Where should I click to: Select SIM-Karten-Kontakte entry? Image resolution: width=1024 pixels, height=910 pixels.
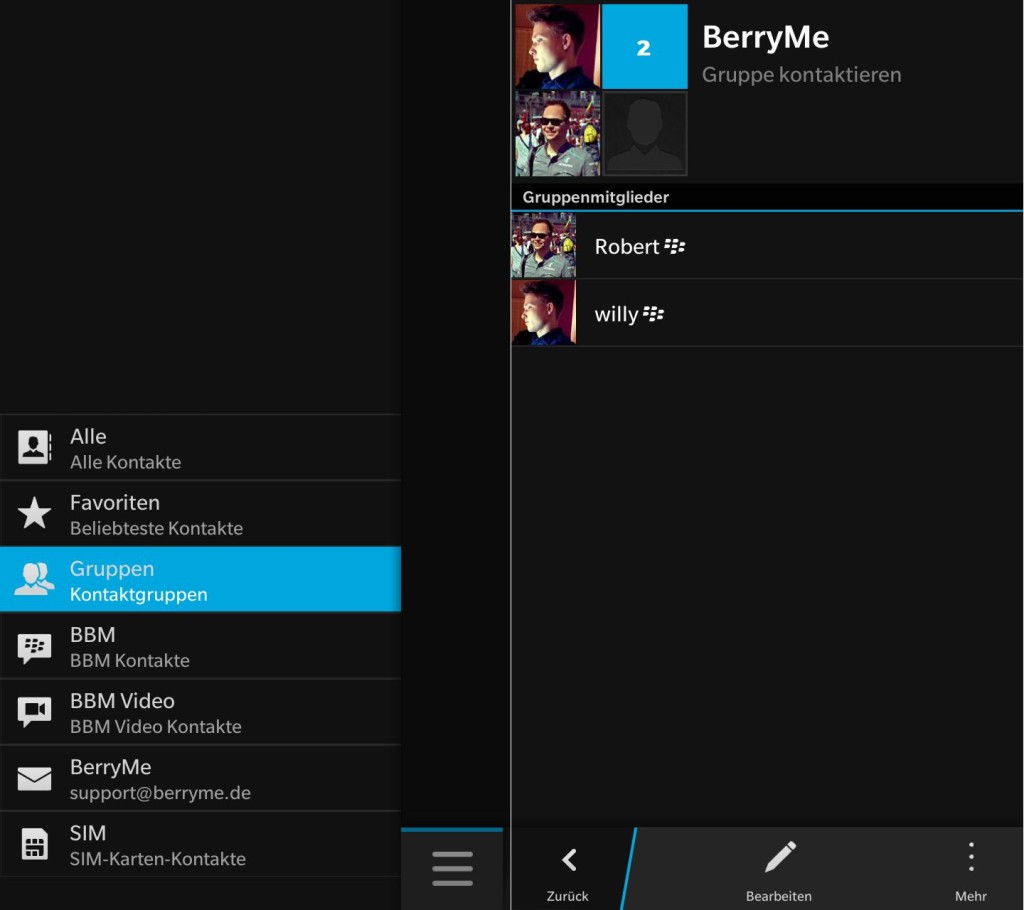tap(200, 844)
